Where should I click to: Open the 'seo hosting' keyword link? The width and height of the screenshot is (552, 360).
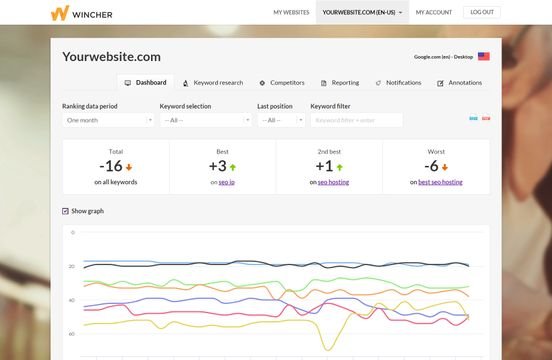click(333, 182)
